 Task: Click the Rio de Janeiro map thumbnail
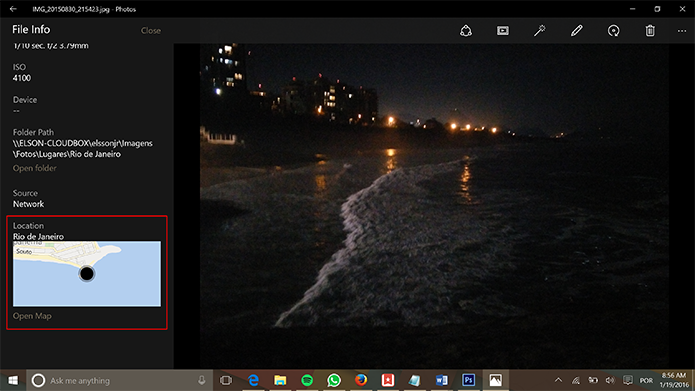[87, 274]
